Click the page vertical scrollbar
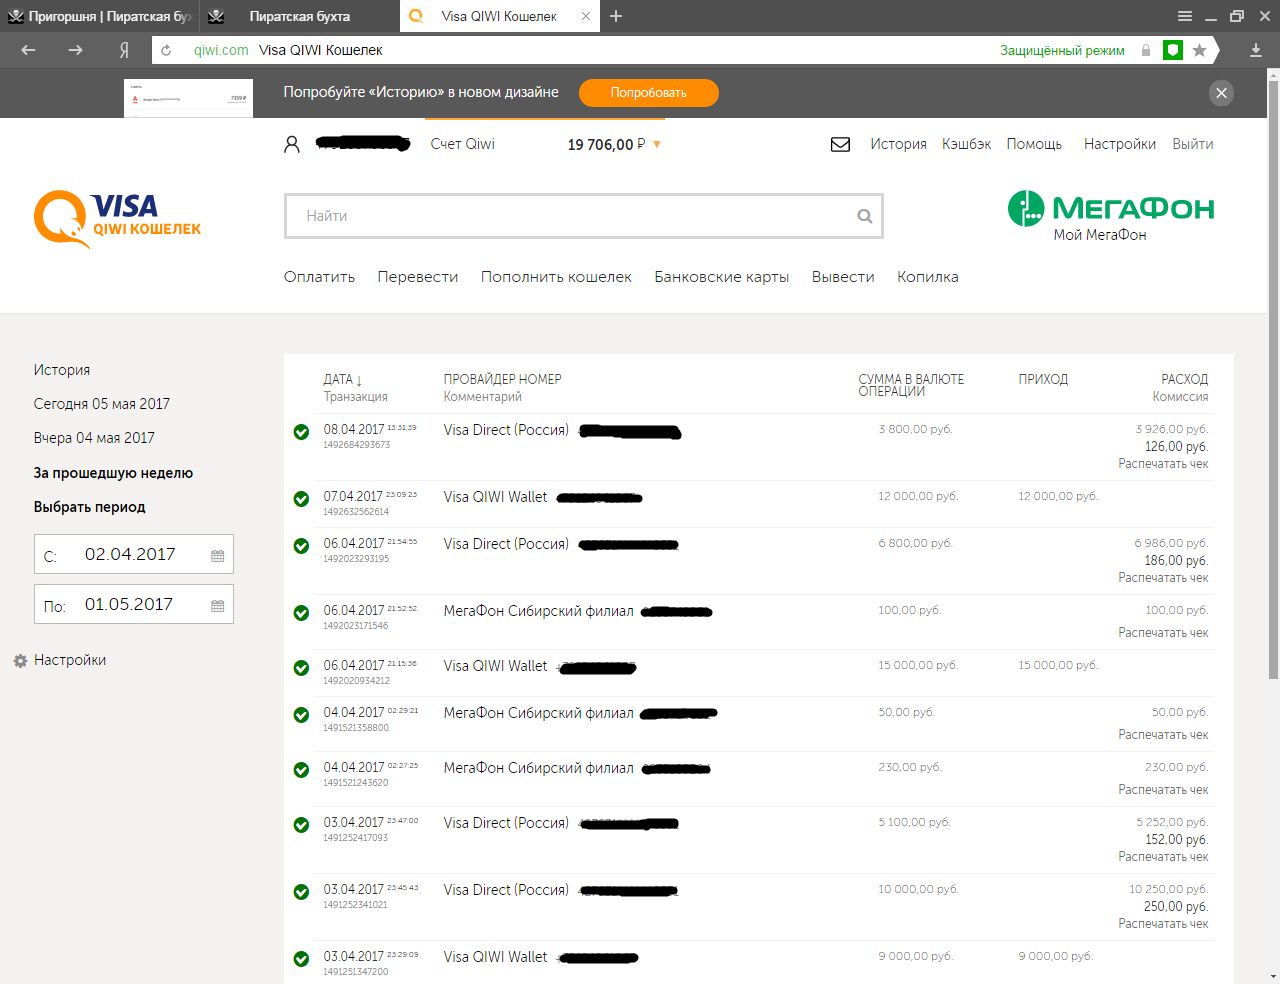The image size is (1280, 984). (1273, 380)
